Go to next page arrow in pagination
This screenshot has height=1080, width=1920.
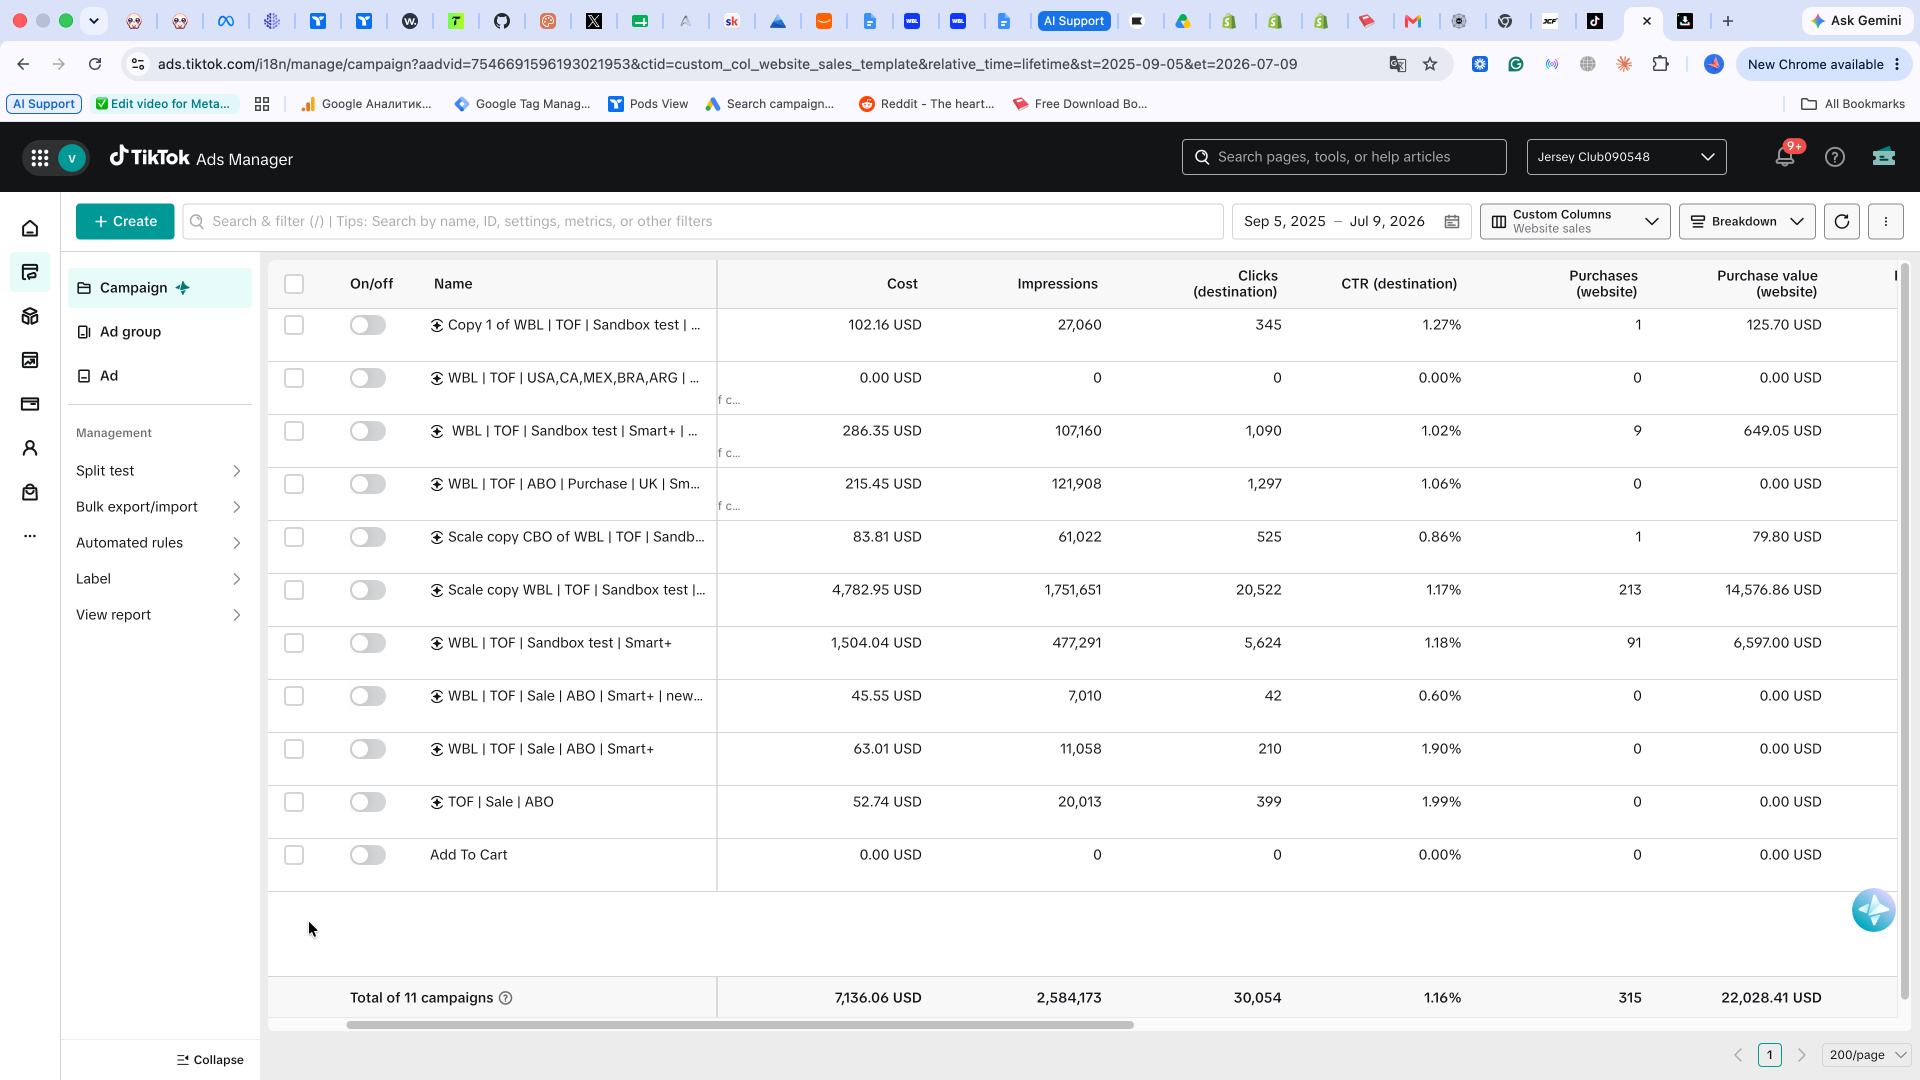[1802, 1055]
